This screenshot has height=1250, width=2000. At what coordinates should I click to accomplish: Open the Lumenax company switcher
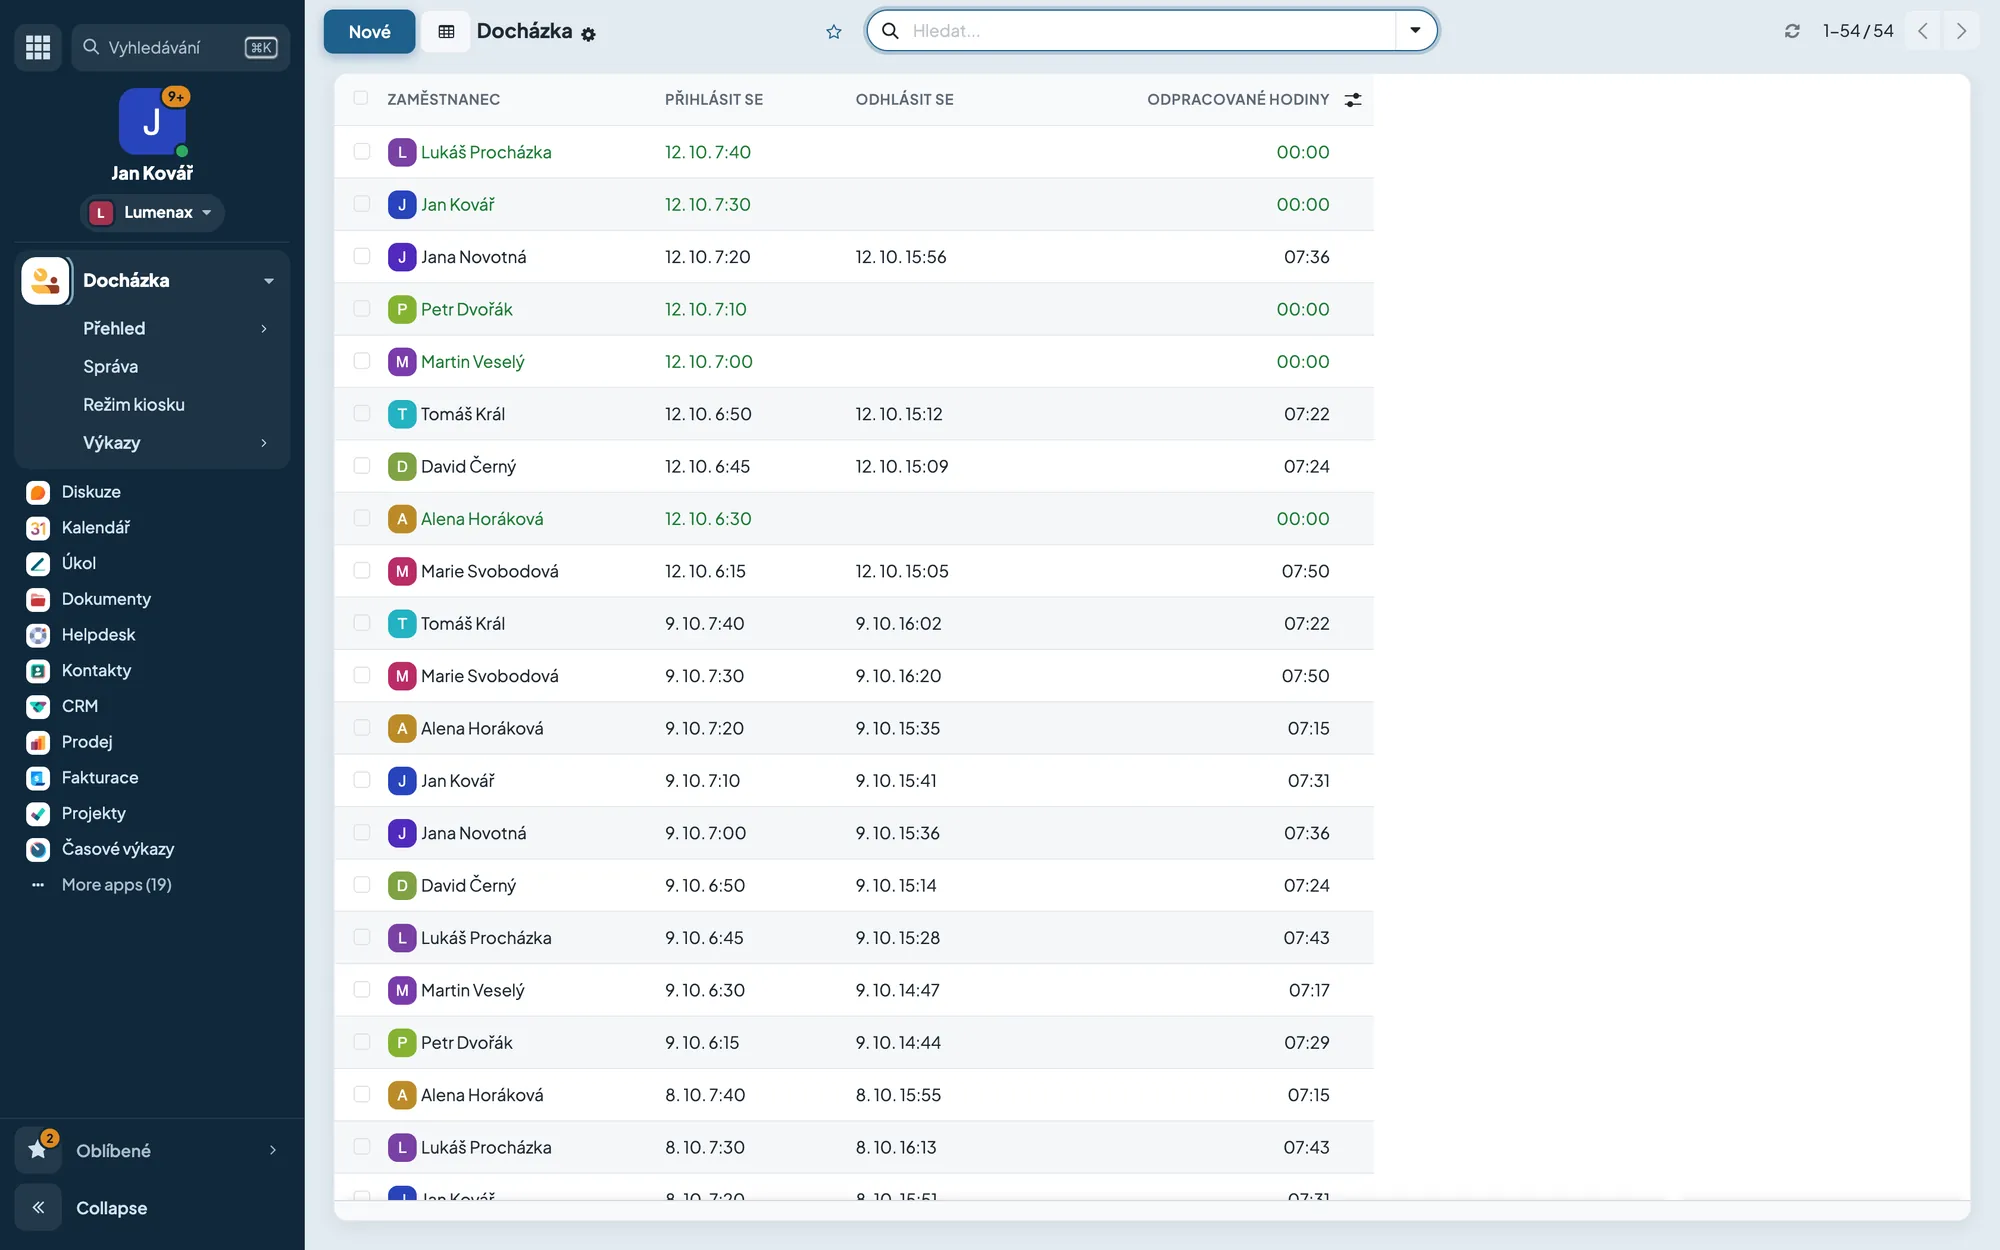(x=152, y=213)
